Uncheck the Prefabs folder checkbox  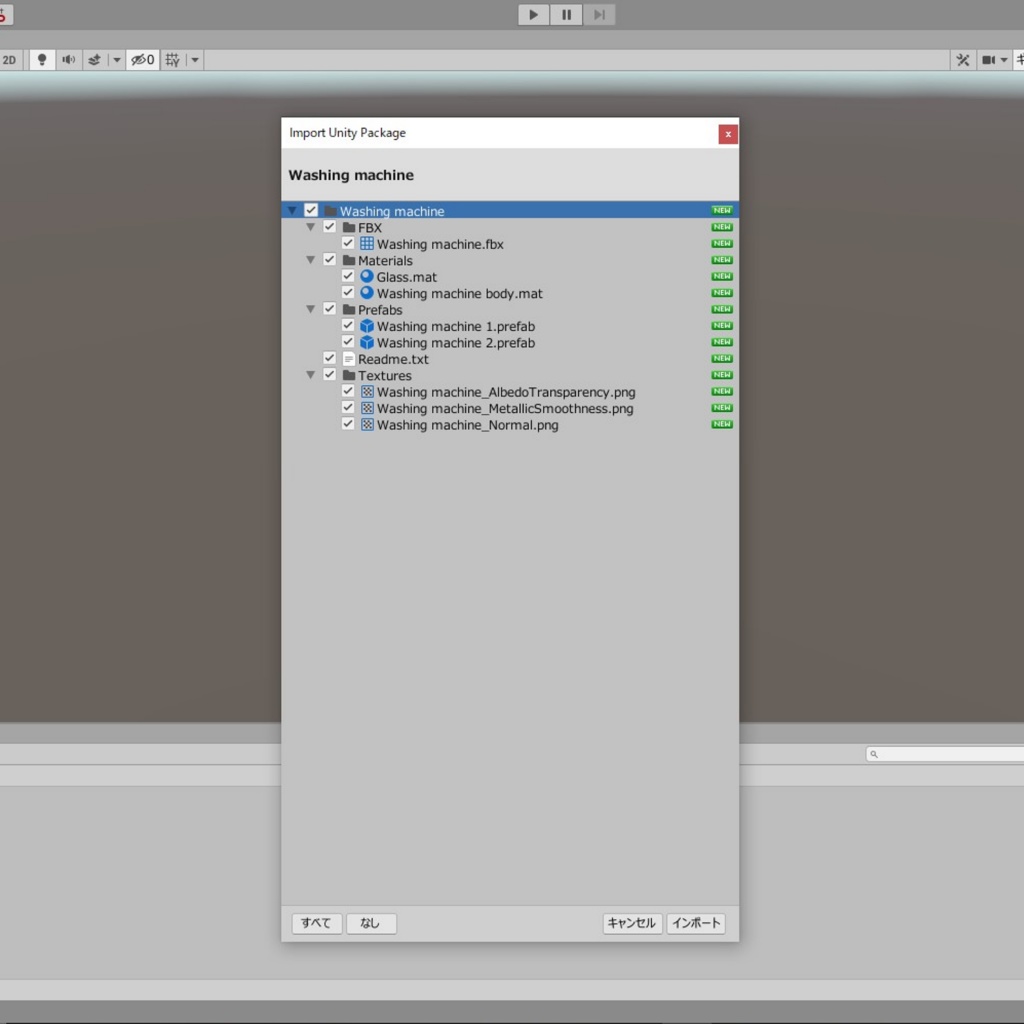329,309
